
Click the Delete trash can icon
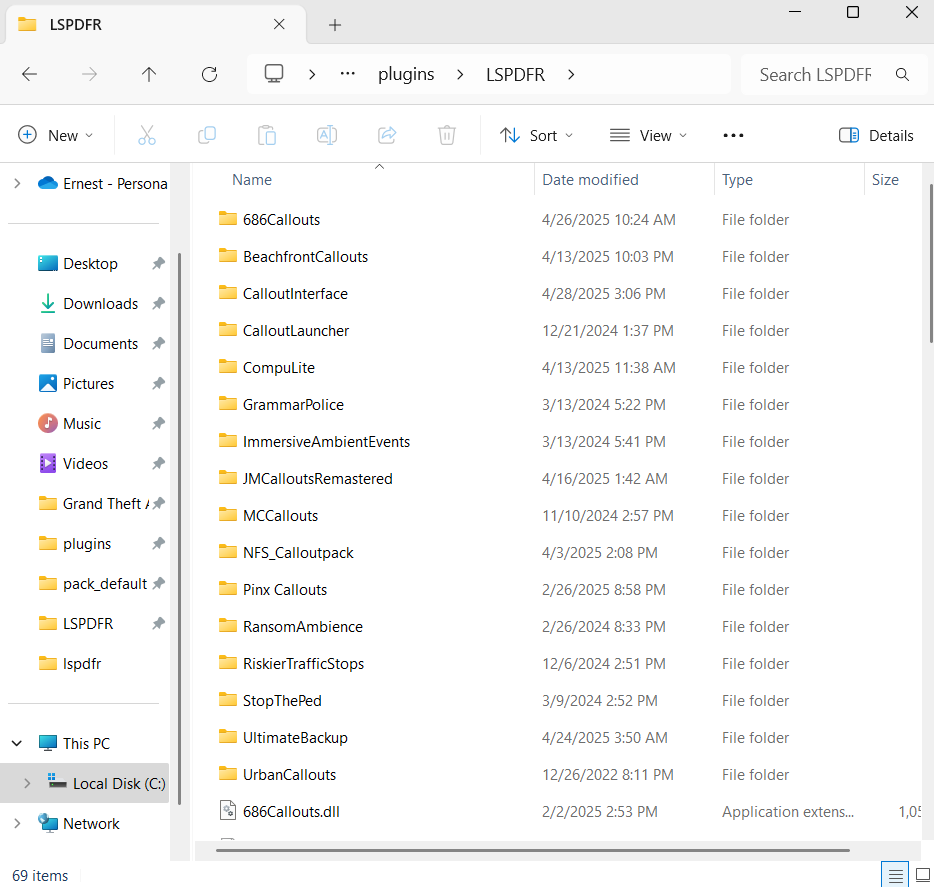point(447,135)
